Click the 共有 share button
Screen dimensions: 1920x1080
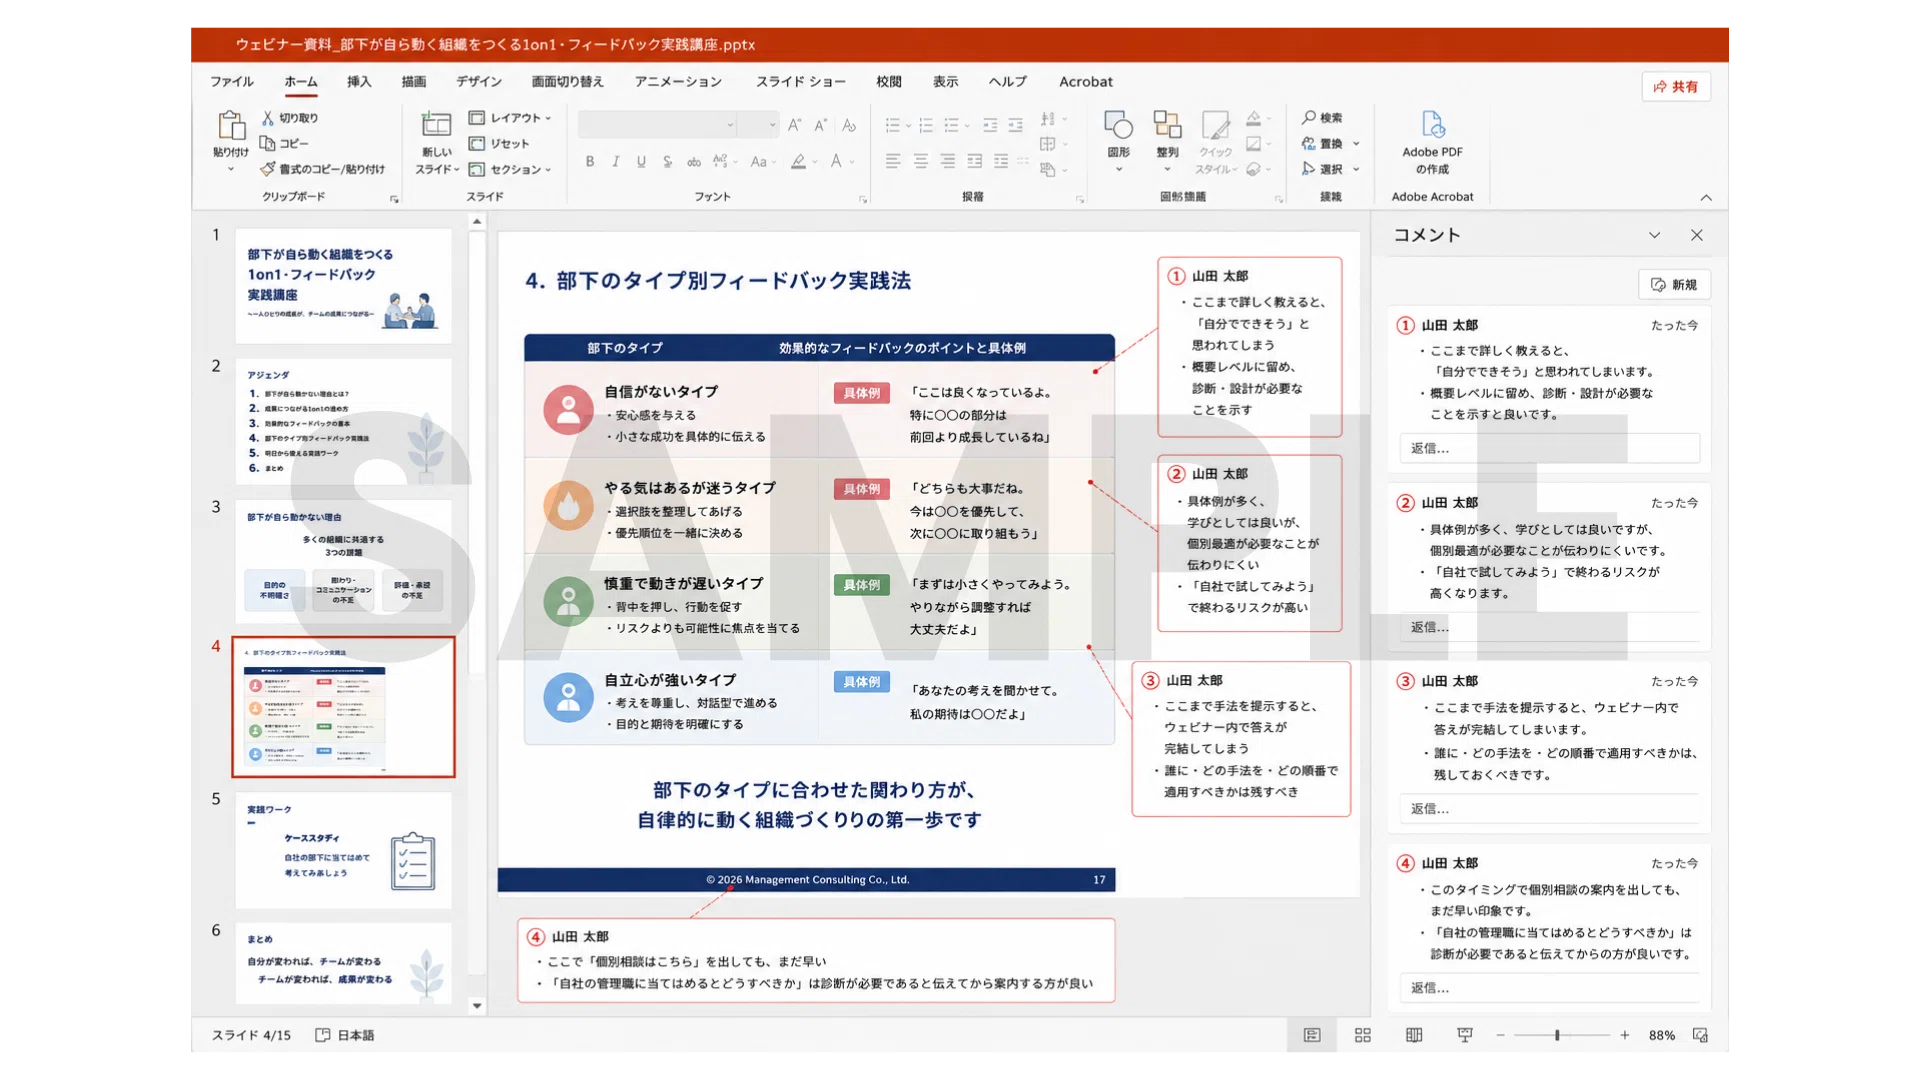(1676, 87)
